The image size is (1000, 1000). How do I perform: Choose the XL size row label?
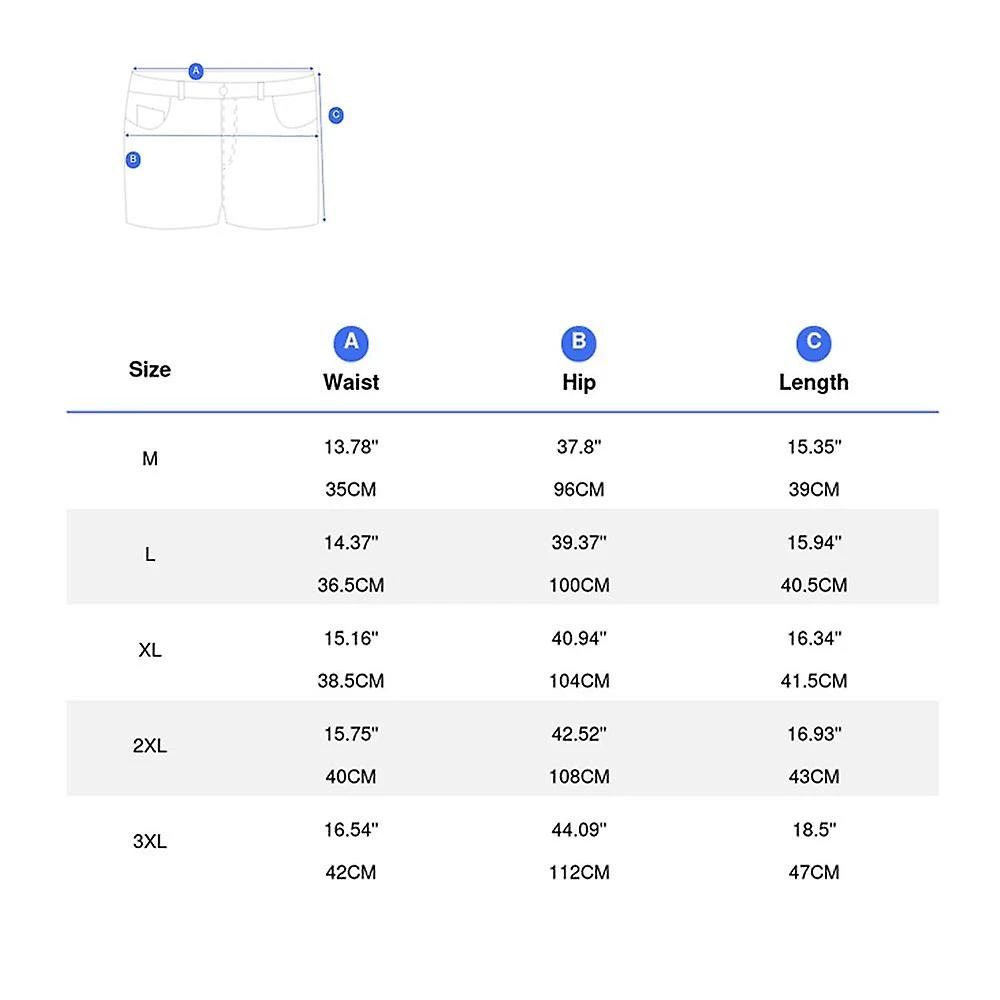tap(150, 651)
